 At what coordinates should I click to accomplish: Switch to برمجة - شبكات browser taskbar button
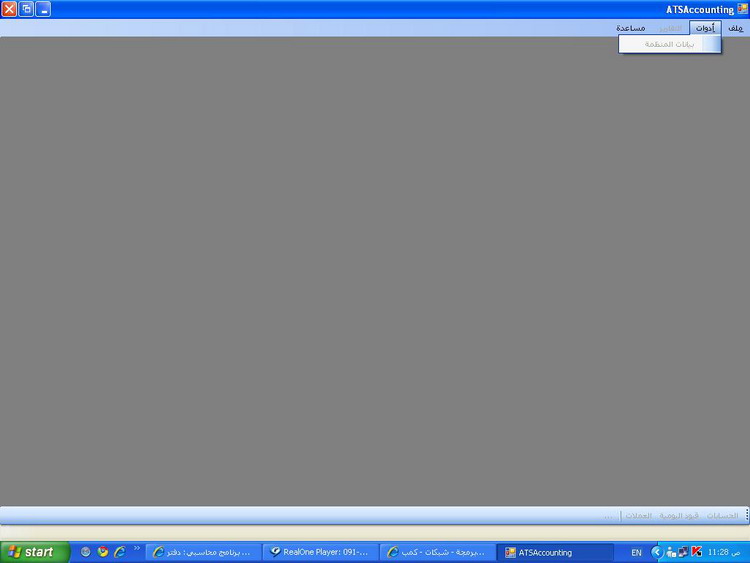438,552
